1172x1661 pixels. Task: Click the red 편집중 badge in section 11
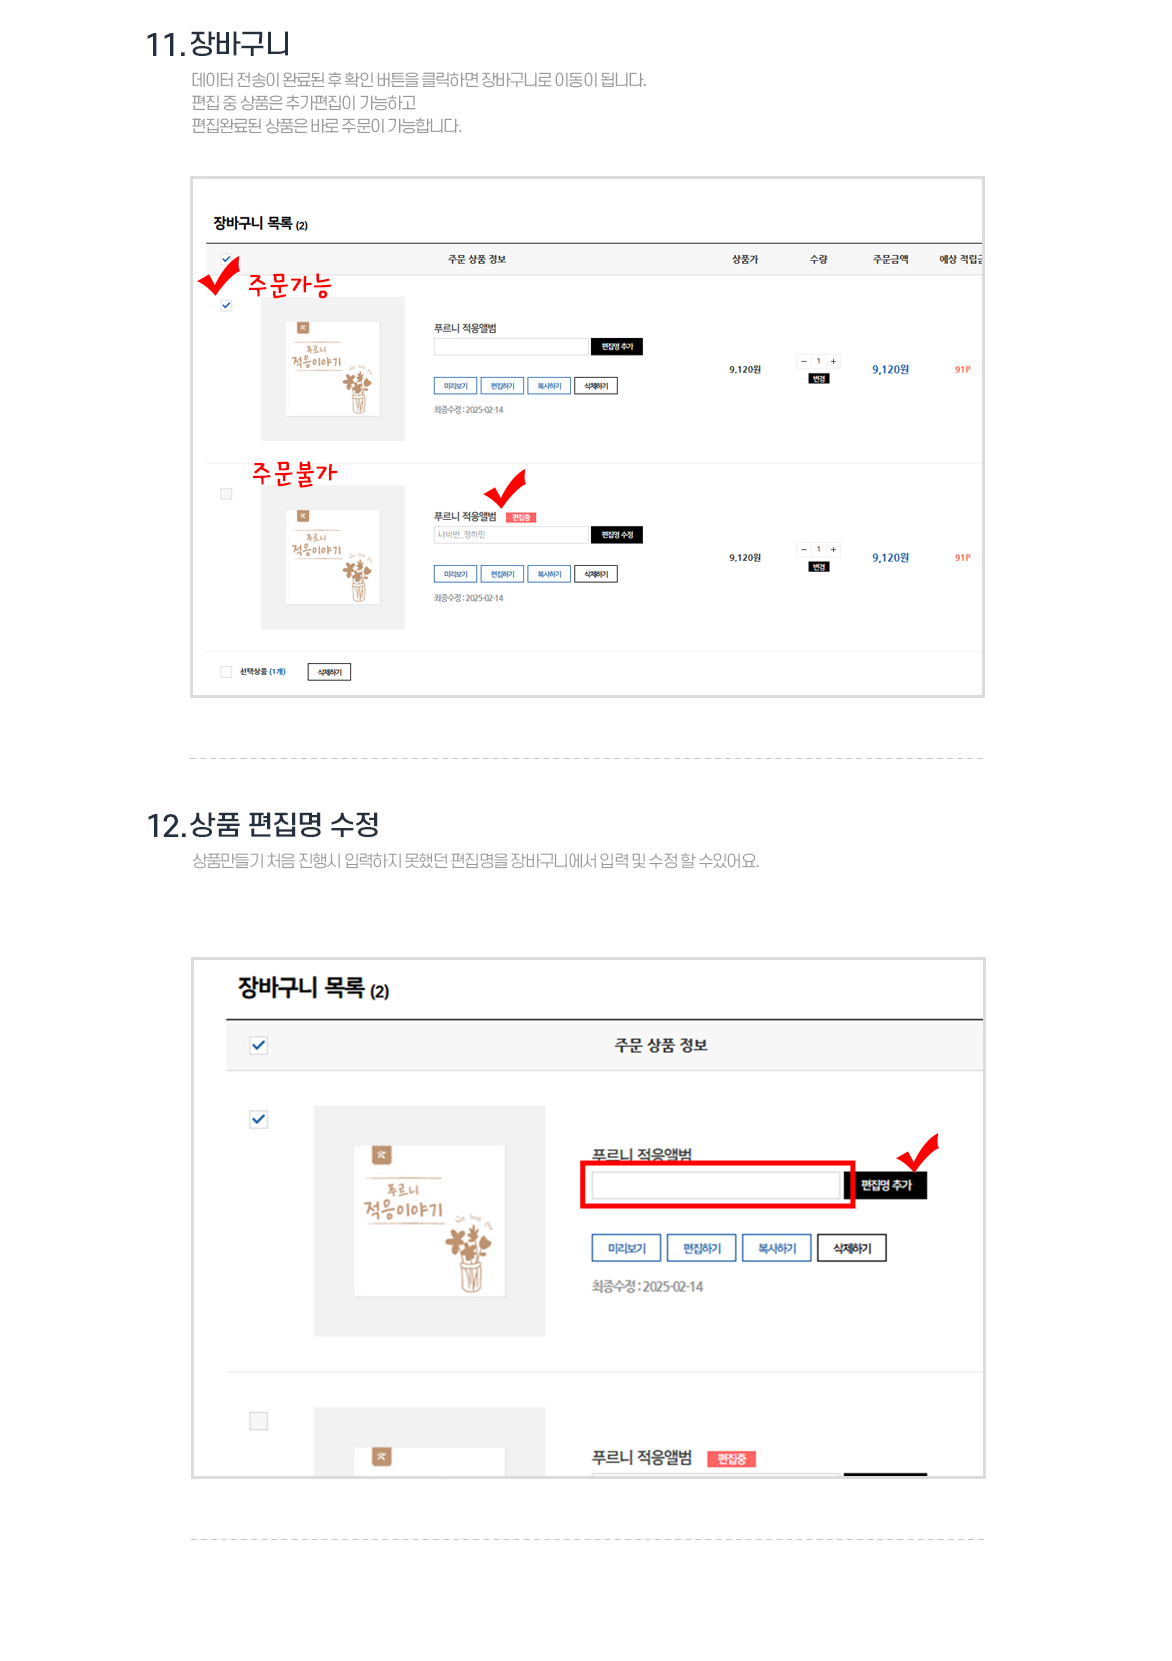[x=521, y=517]
